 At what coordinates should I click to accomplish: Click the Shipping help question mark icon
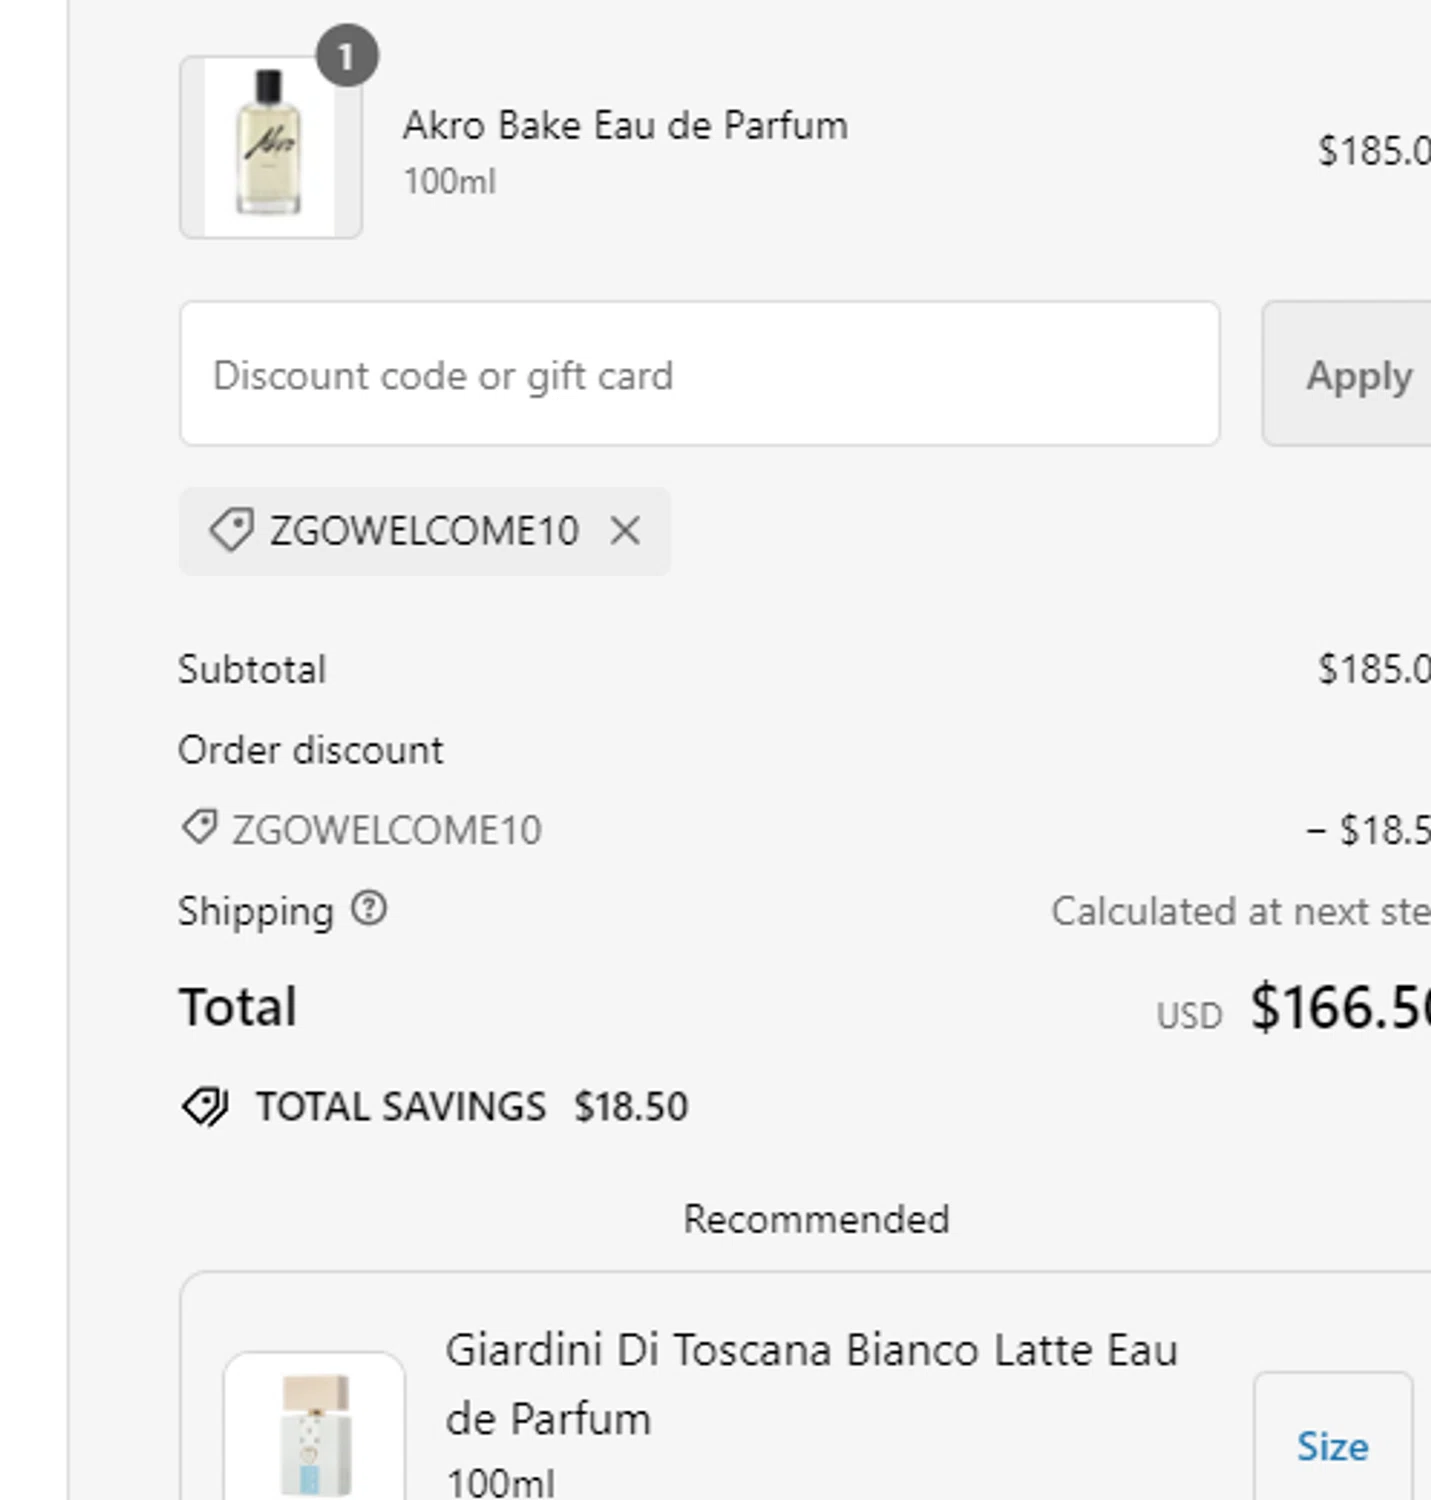pos(369,909)
